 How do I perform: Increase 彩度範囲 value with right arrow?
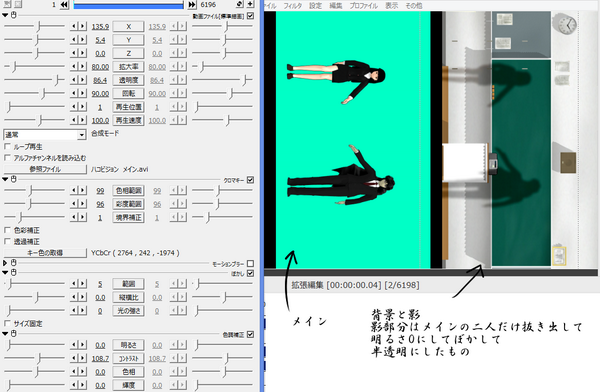83,204
